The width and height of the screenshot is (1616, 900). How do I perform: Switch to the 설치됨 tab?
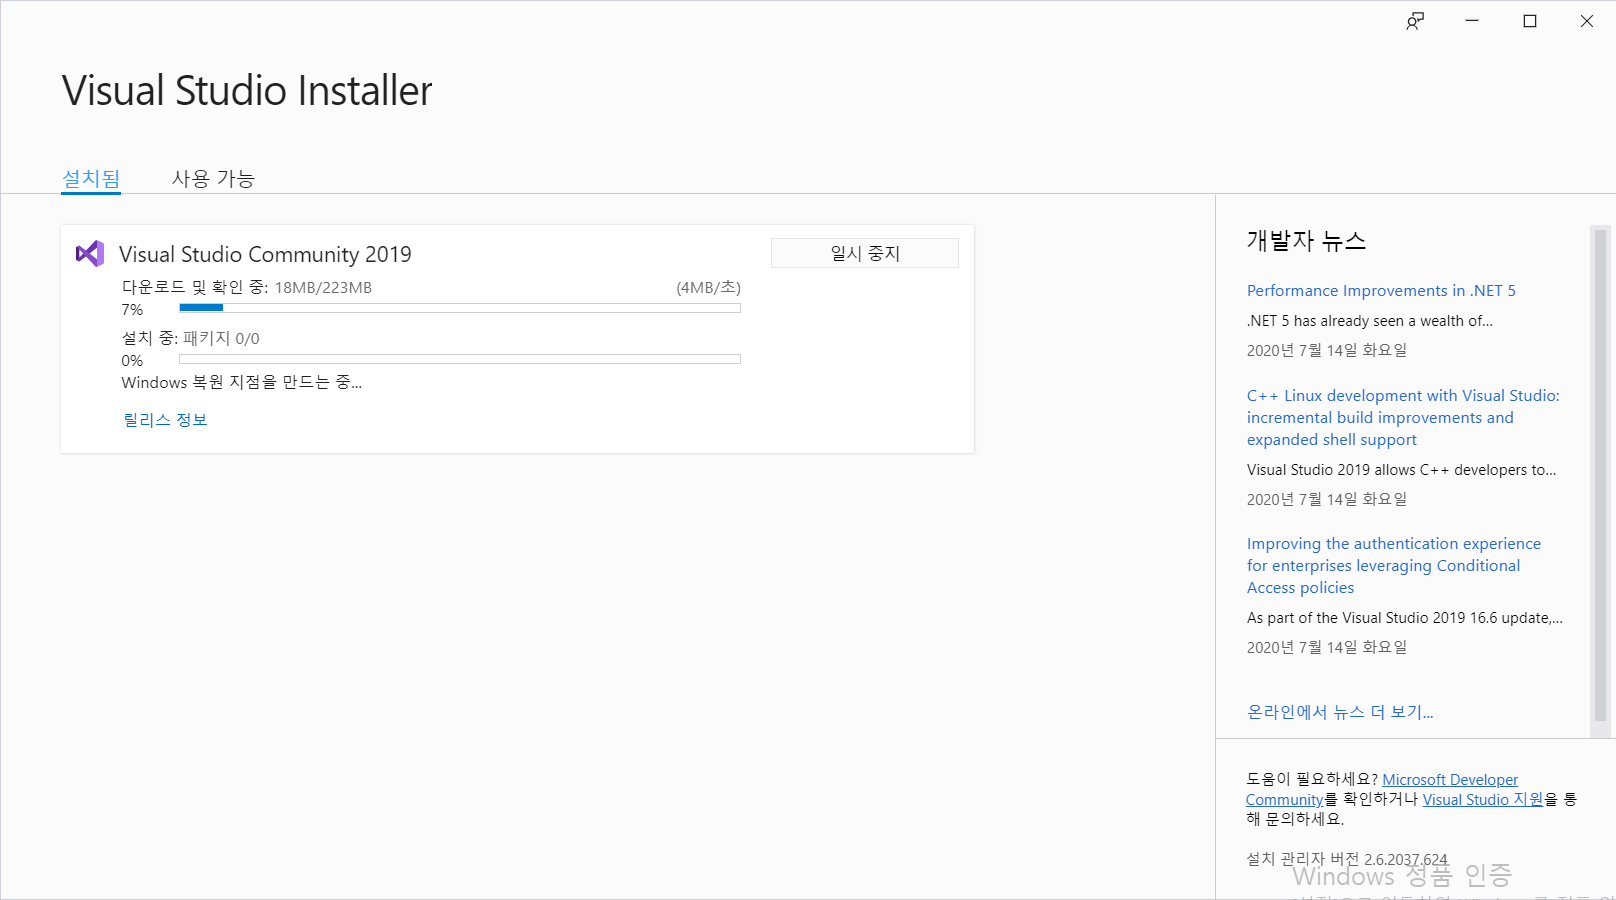pos(91,178)
